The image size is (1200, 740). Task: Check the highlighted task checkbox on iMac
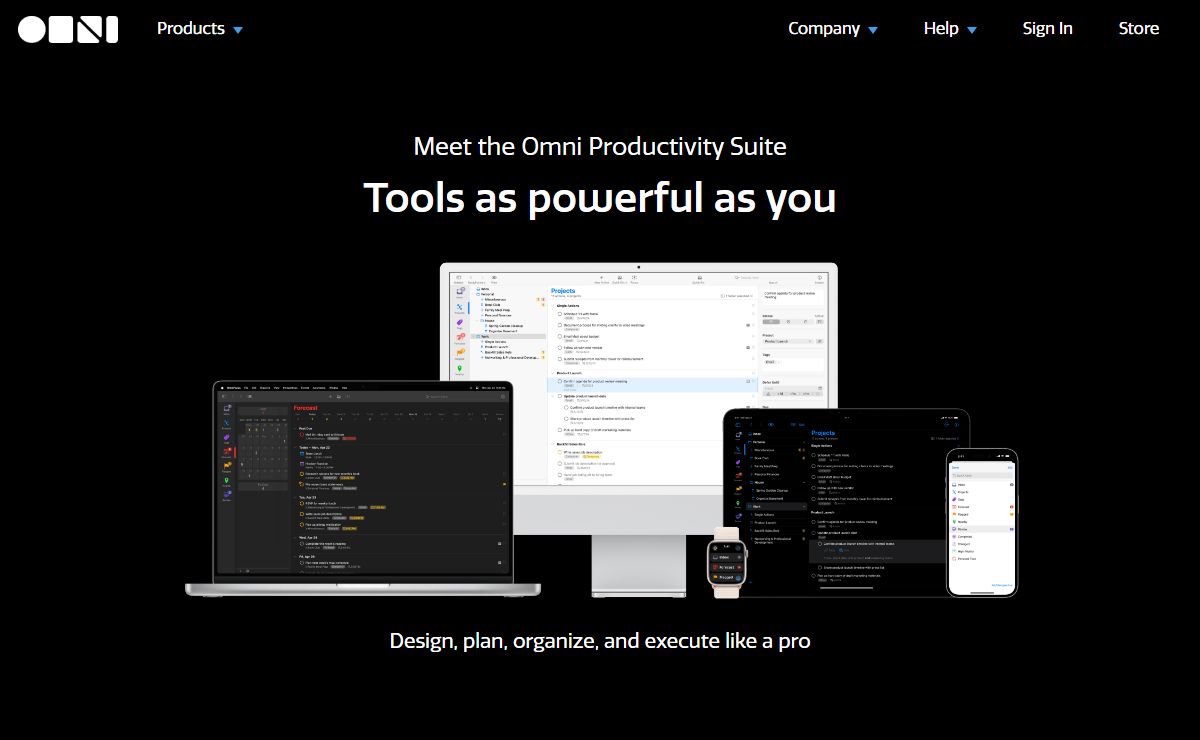point(560,381)
